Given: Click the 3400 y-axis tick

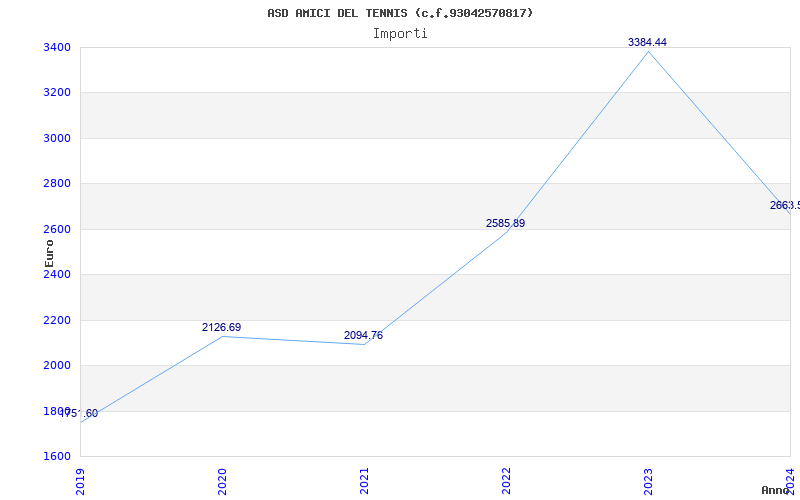Looking at the screenshot, I should click(57, 48).
